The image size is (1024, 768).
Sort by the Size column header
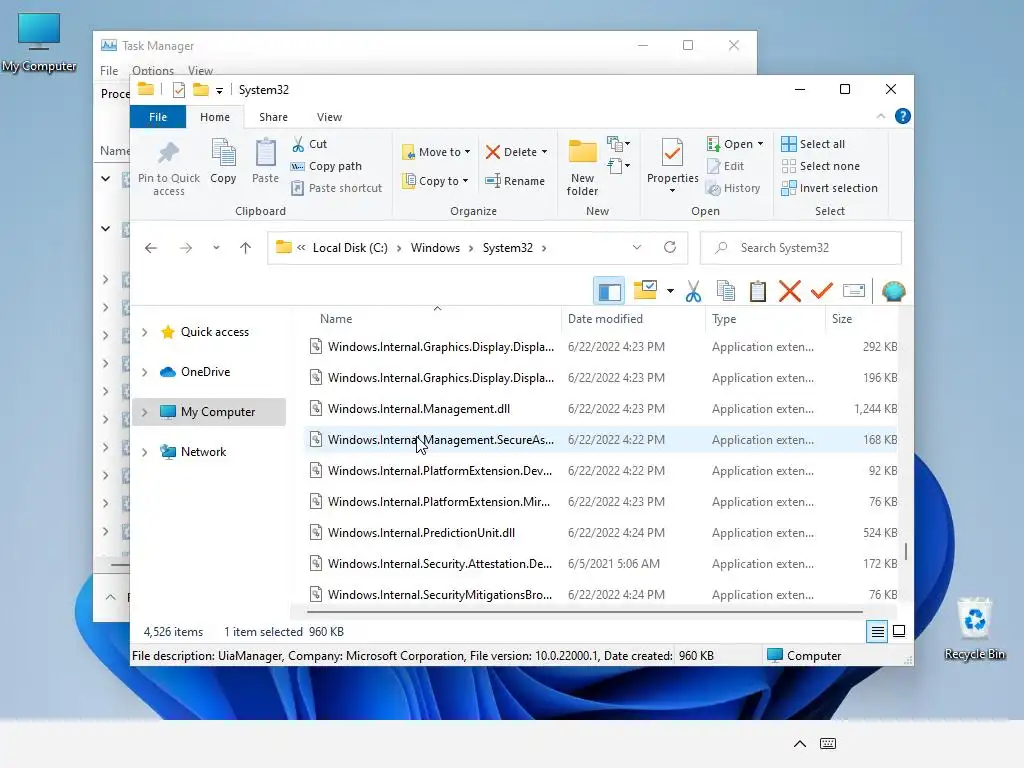coord(861,319)
